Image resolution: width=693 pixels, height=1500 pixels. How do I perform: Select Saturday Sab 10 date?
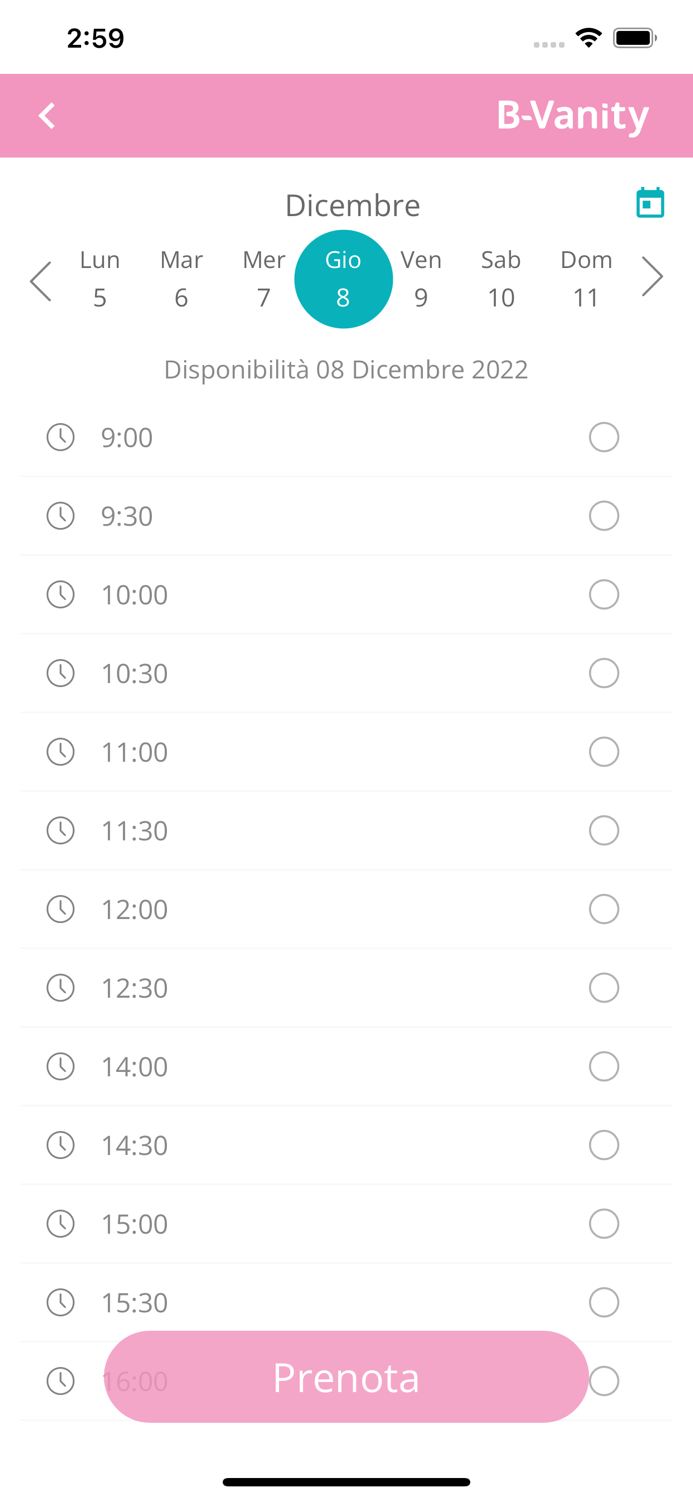click(x=501, y=279)
